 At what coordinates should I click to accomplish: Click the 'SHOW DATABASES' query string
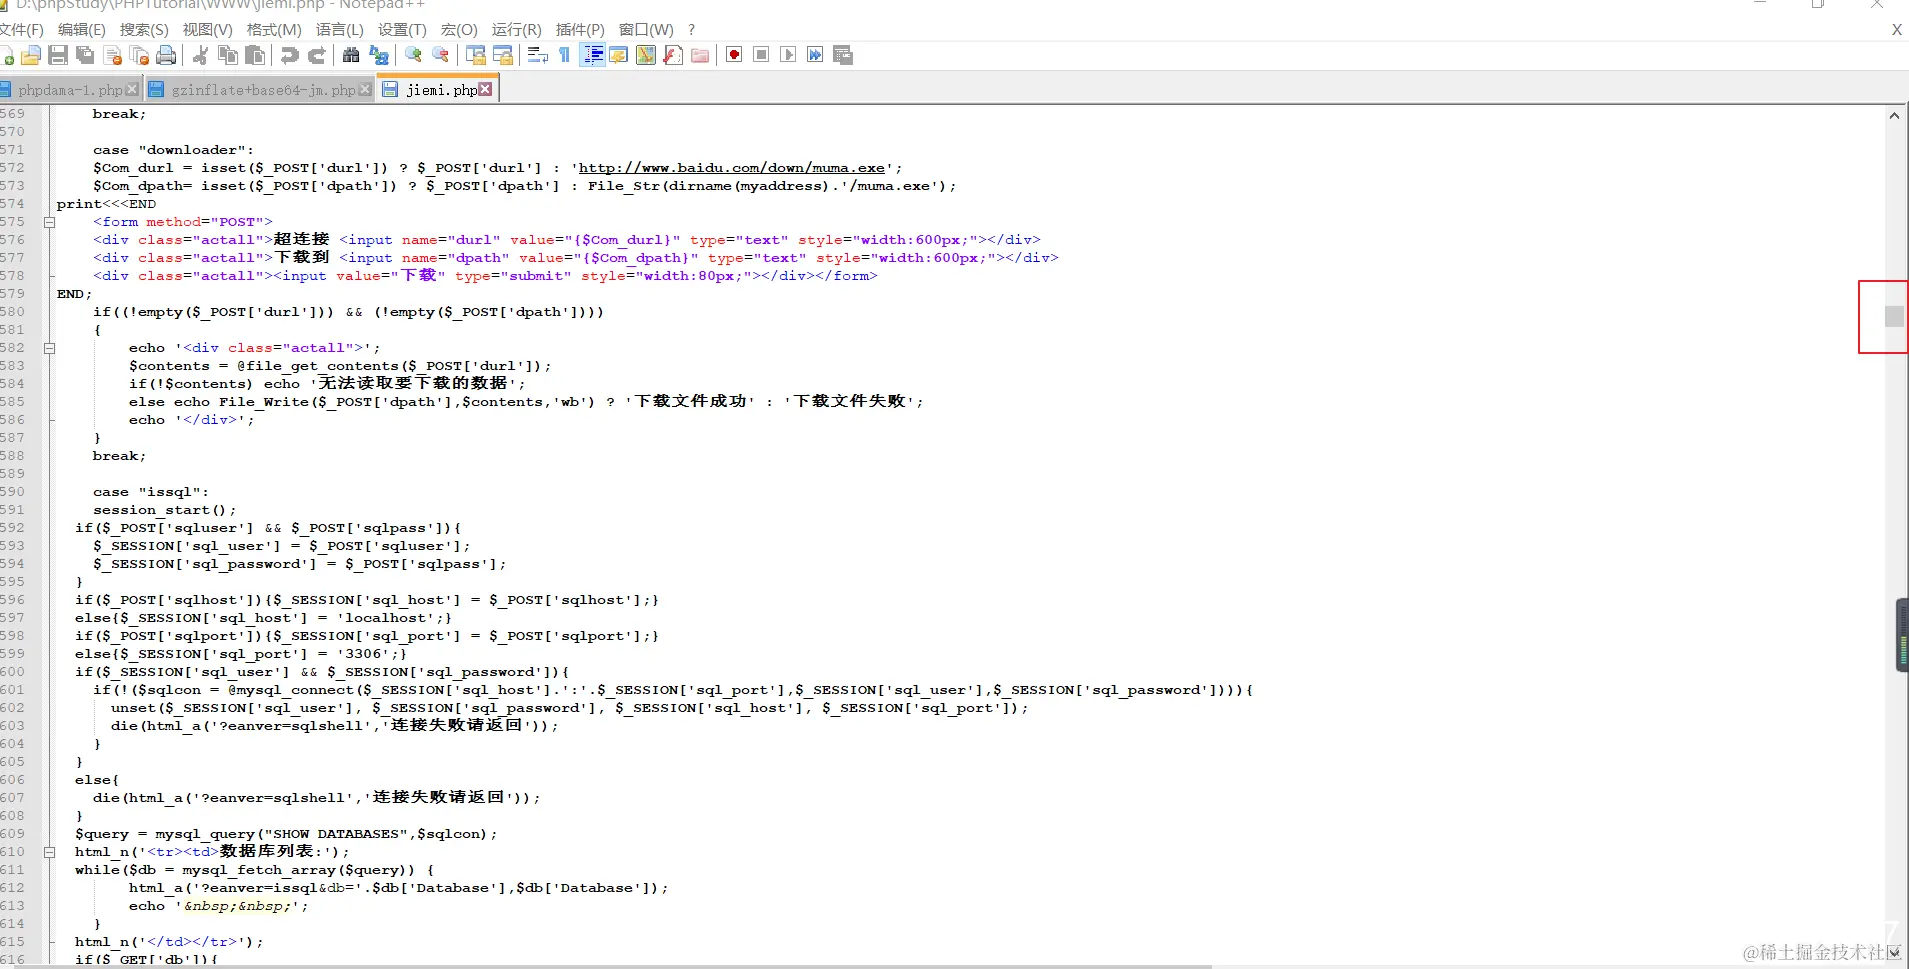coord(335,834)
